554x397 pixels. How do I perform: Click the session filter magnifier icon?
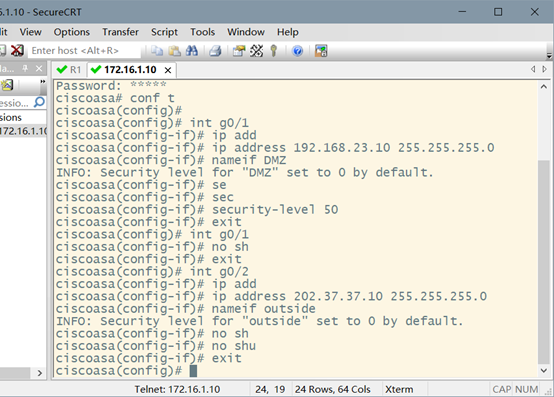pyautogui.click(x=39, y=102)
